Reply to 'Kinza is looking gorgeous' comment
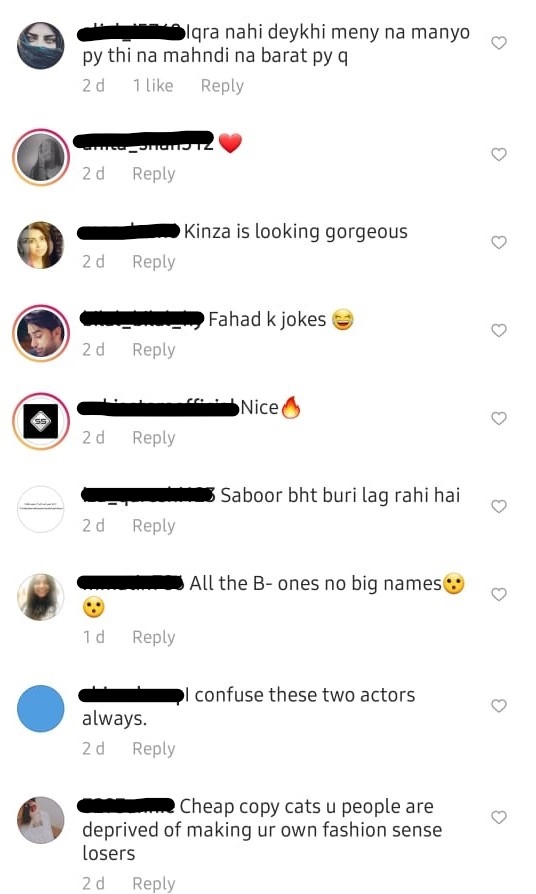 pos(153,262)
